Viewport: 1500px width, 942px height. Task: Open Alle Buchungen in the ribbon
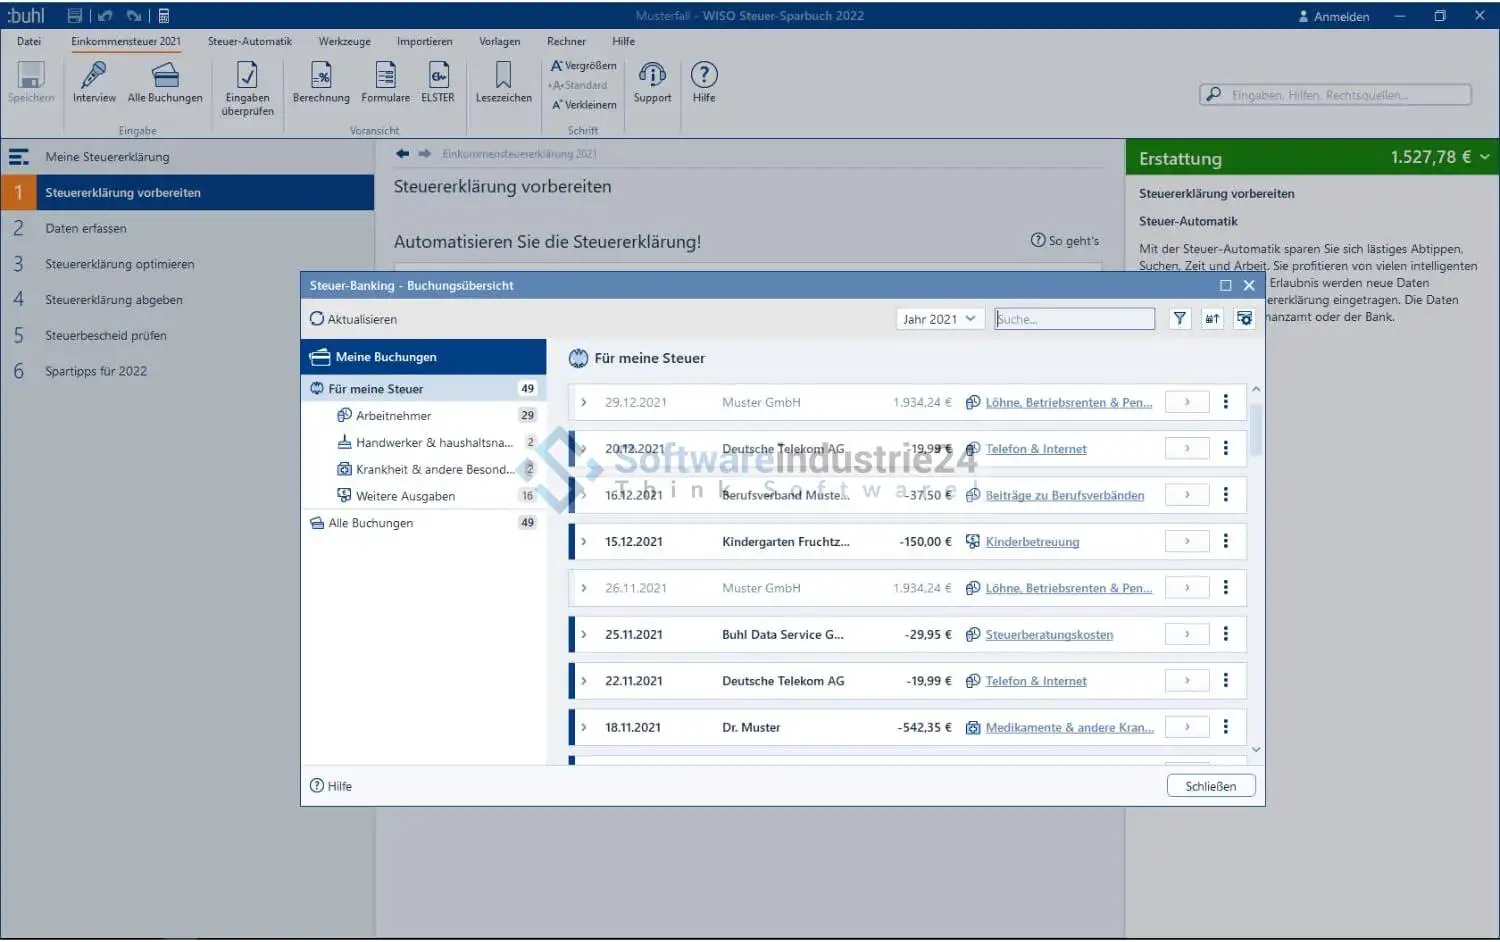[165, 76]
